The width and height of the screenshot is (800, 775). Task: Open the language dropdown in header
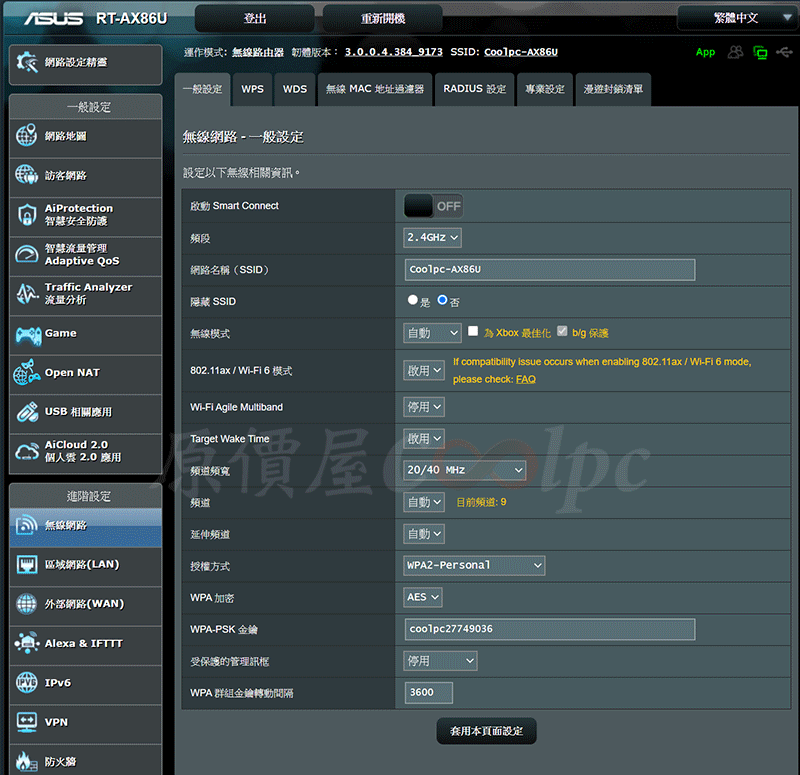point(737,18)
